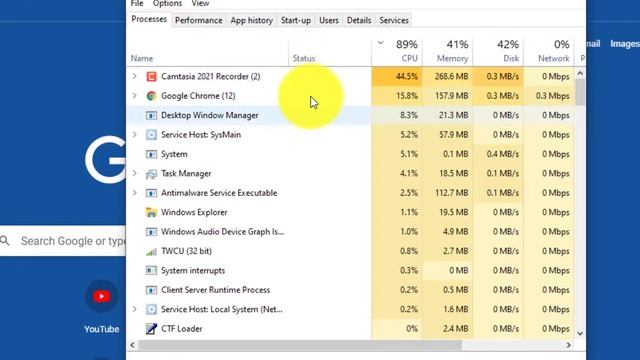
Task: Expand the Task Manager process group
Action: [134, 173]
